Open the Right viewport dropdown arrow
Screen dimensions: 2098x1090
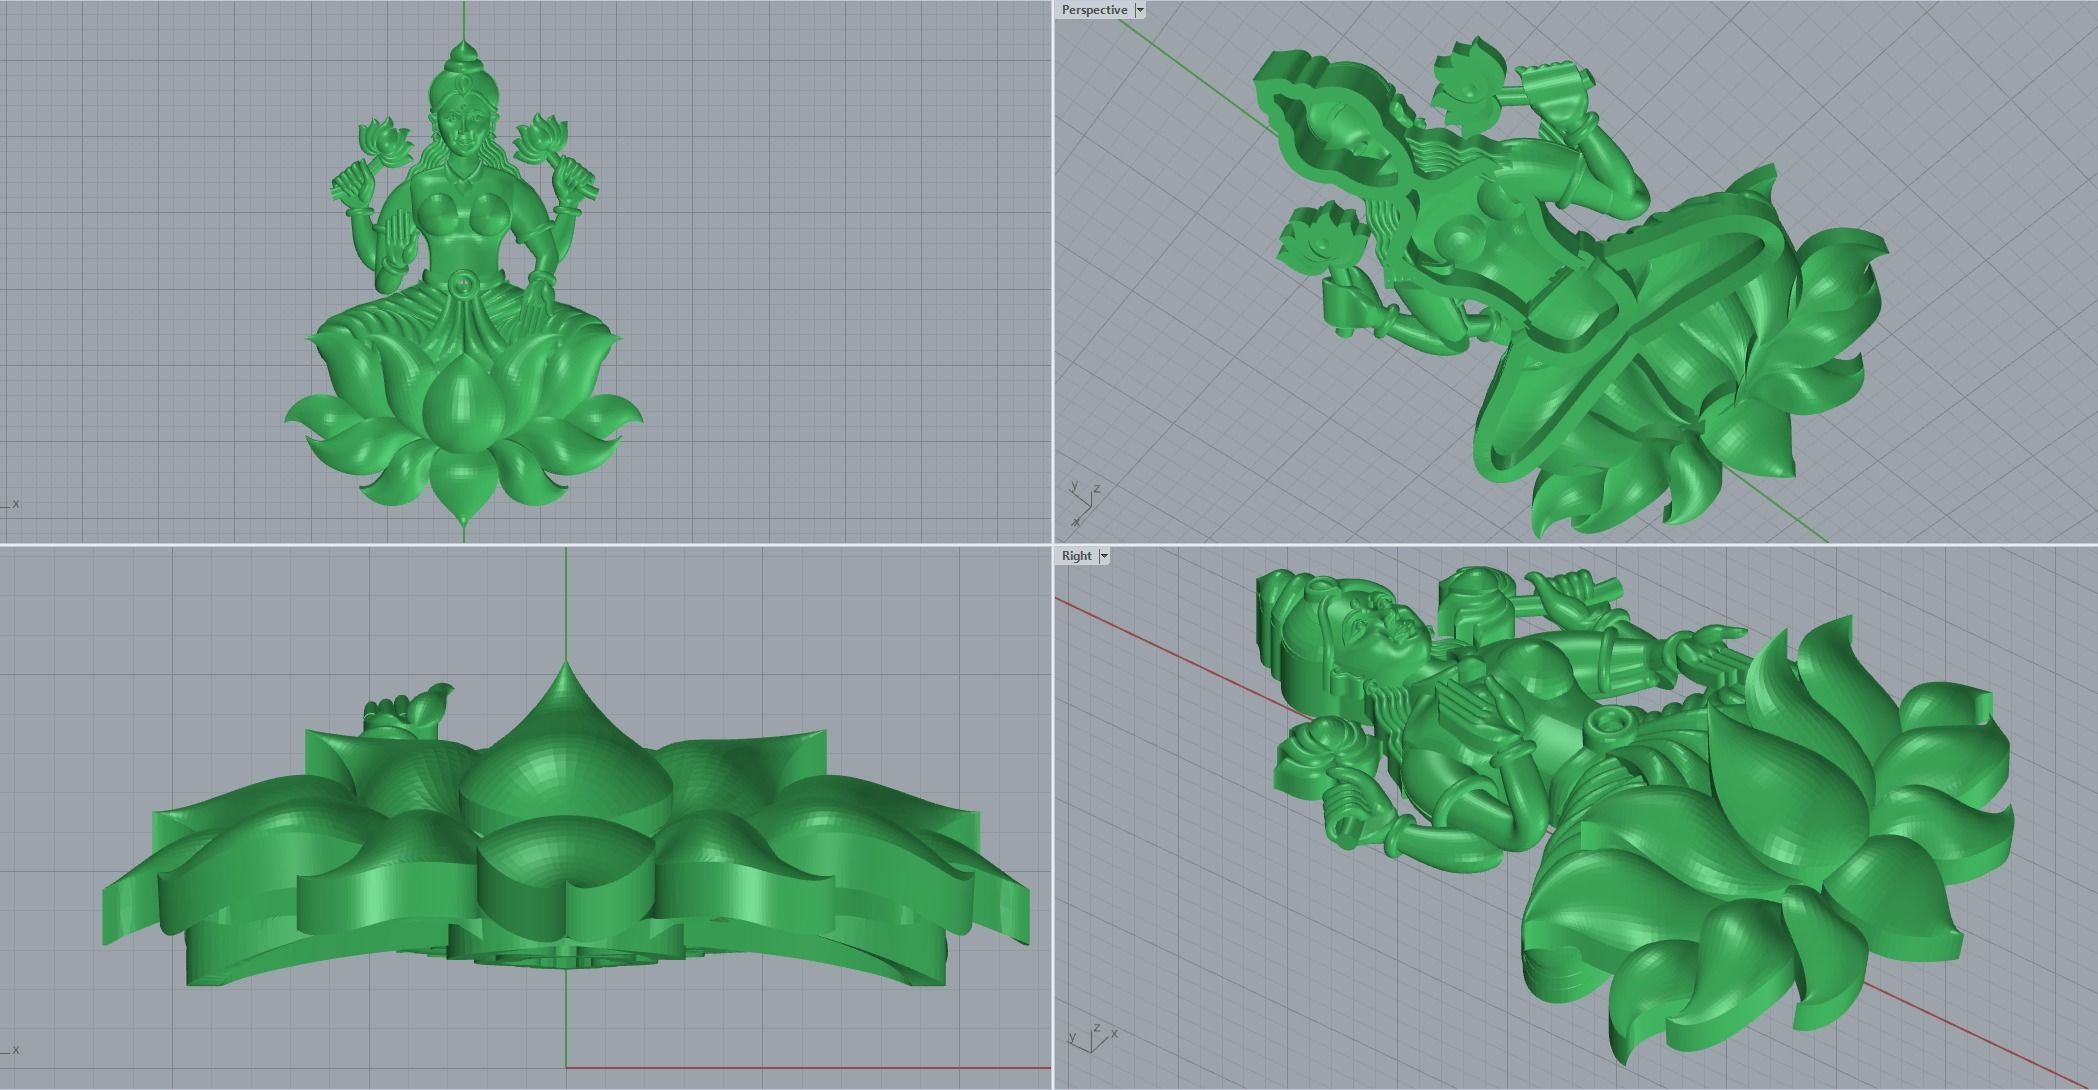(1104, 556)
